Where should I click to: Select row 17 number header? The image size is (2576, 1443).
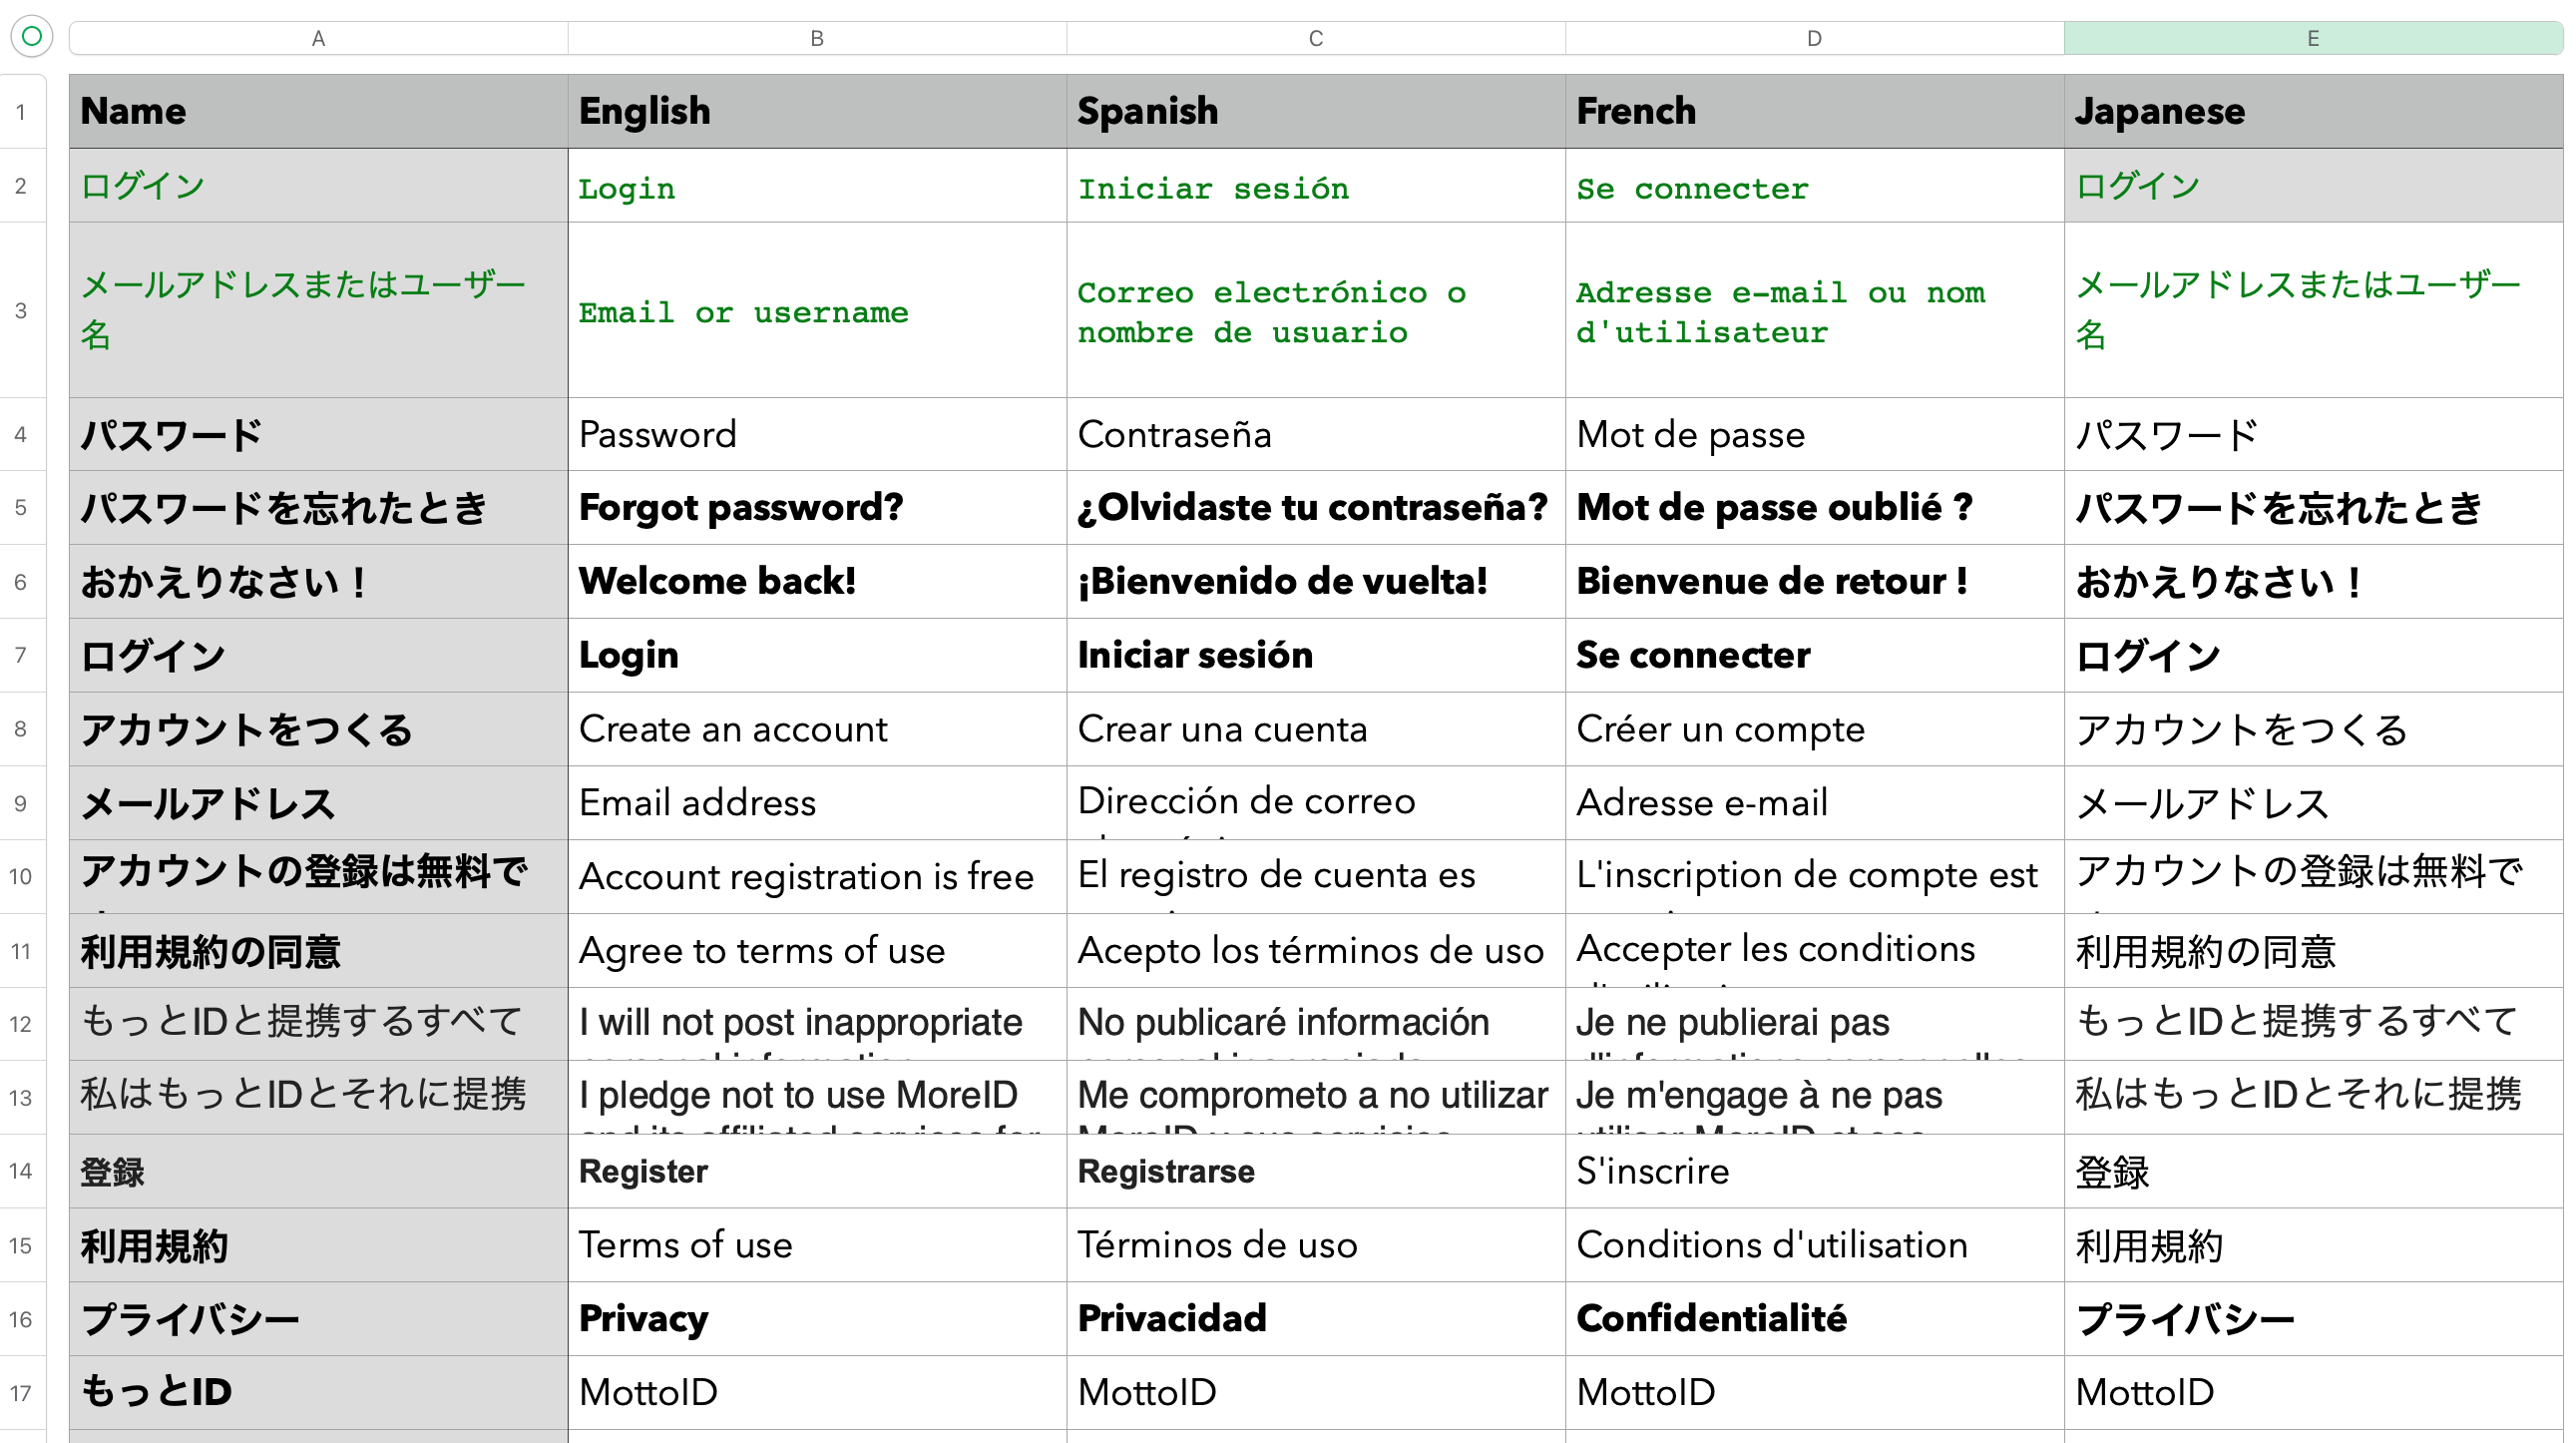pyautogui.click(x=21, y=1392)
